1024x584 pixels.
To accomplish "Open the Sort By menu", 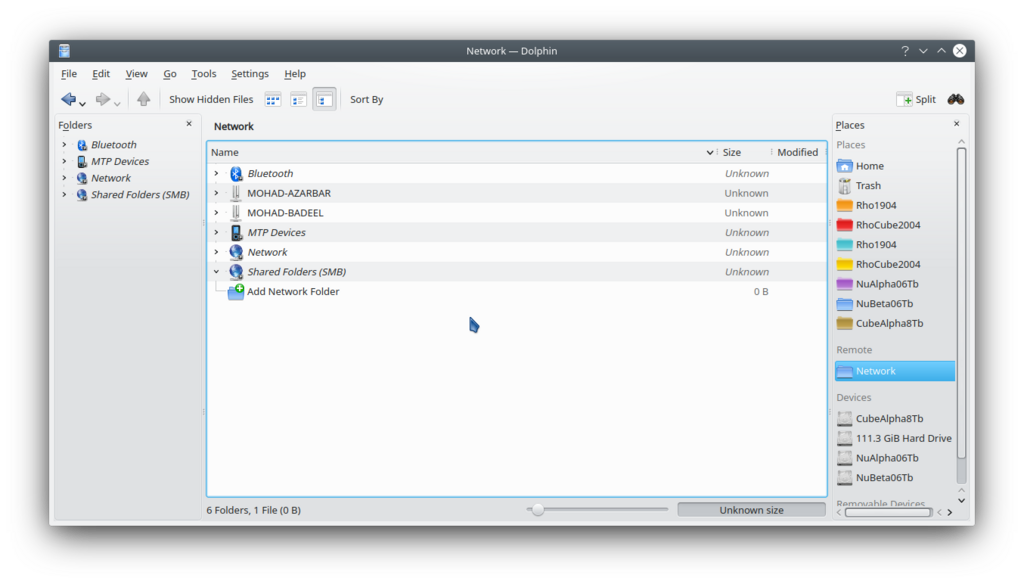I will pos(366,99).
